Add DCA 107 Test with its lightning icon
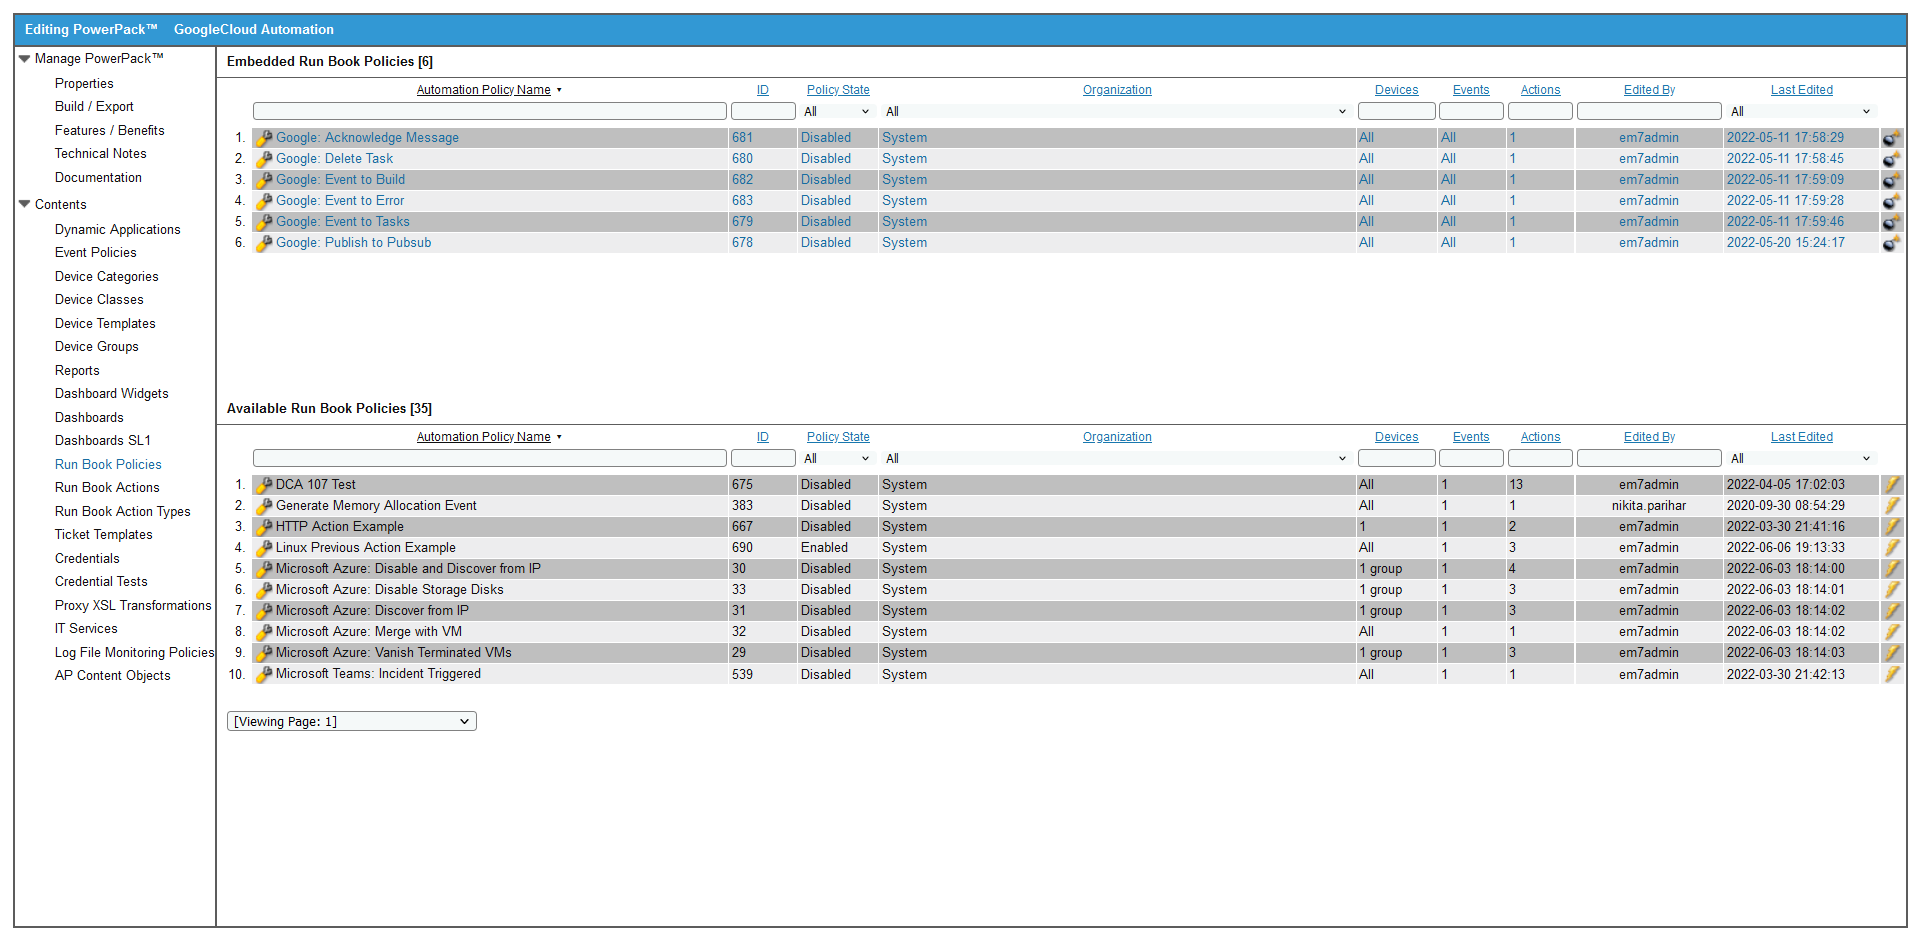Image resolution: width=1919 pixels, height=940 pixels. point(1892,485)
